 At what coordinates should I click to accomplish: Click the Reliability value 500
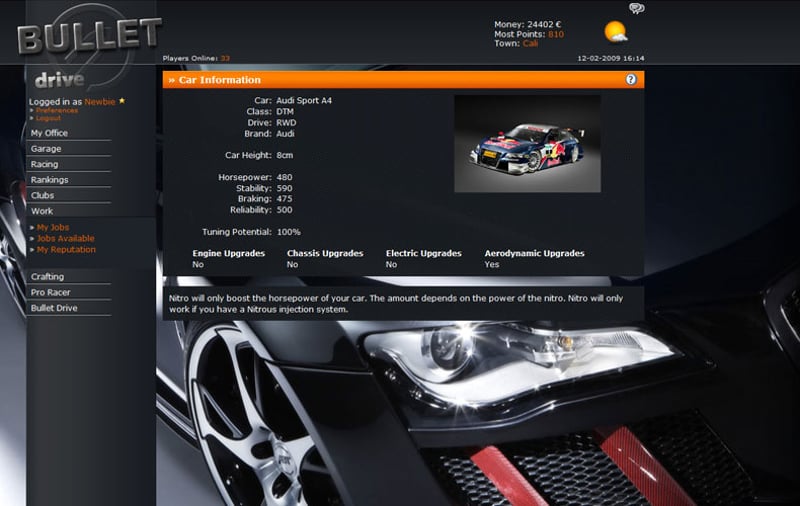pos(284,210)
